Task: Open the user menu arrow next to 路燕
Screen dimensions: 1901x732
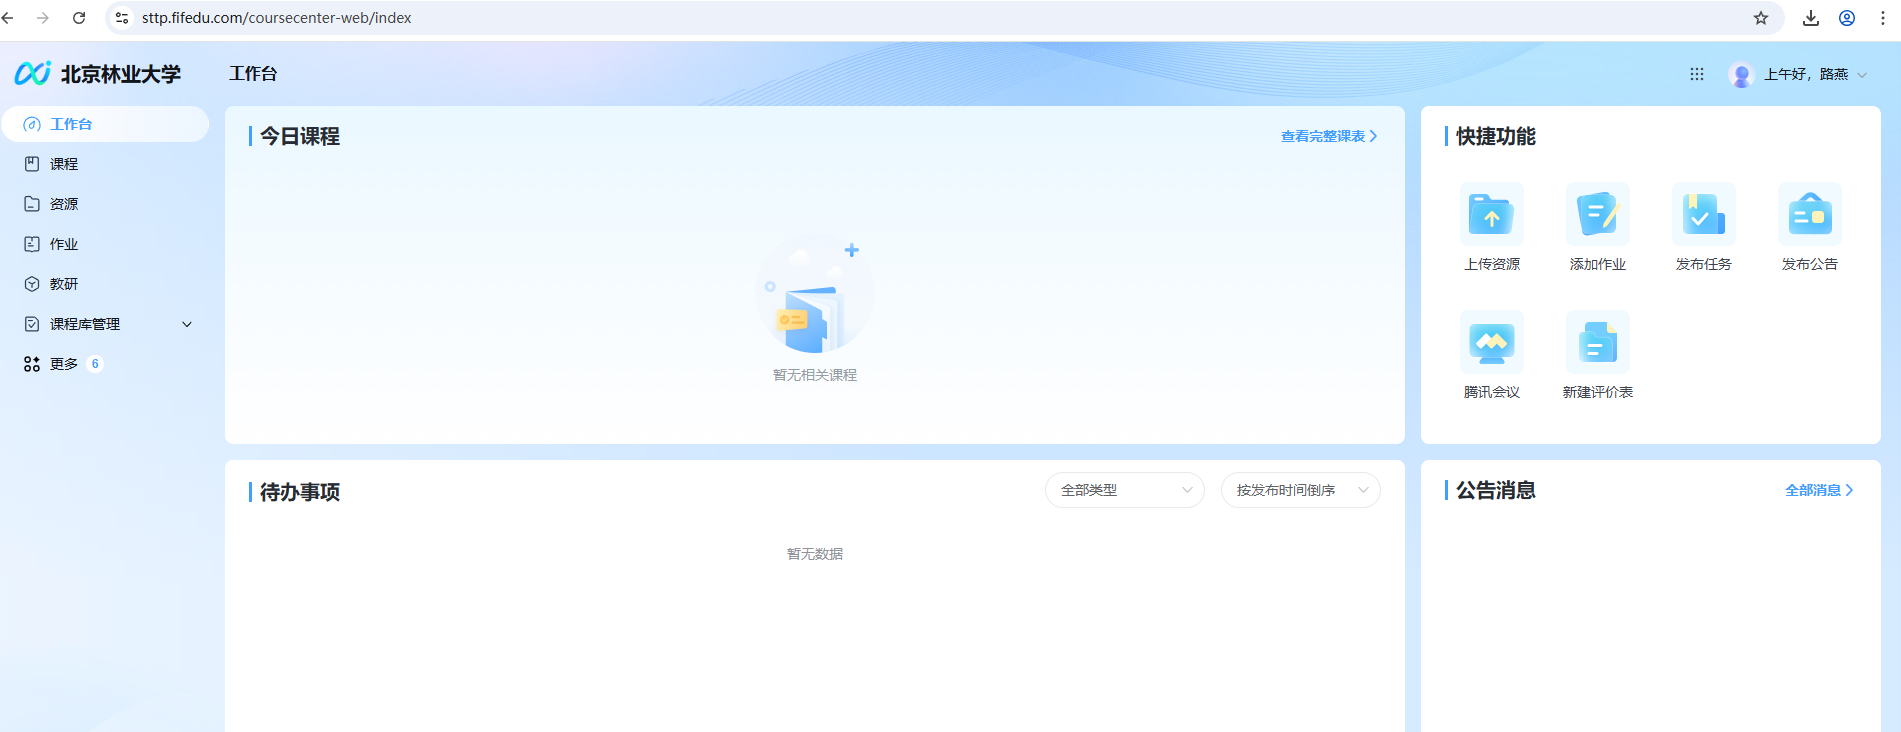Action: tap(1862, 75)
